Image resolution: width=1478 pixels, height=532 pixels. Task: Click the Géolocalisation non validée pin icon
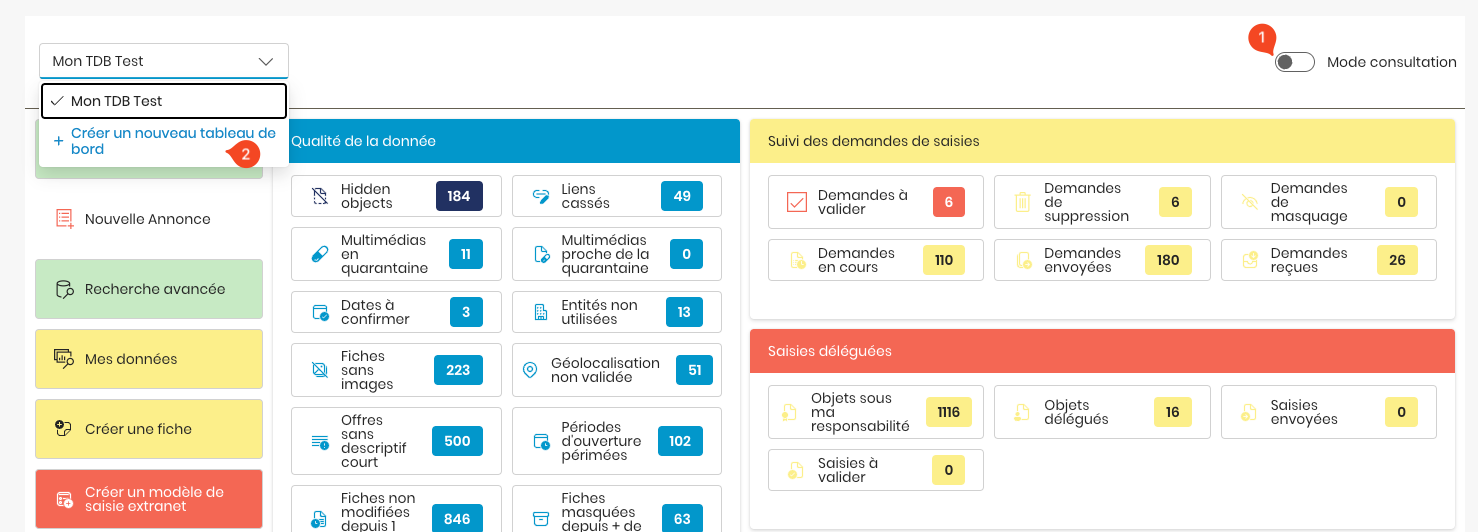point(530,370)
